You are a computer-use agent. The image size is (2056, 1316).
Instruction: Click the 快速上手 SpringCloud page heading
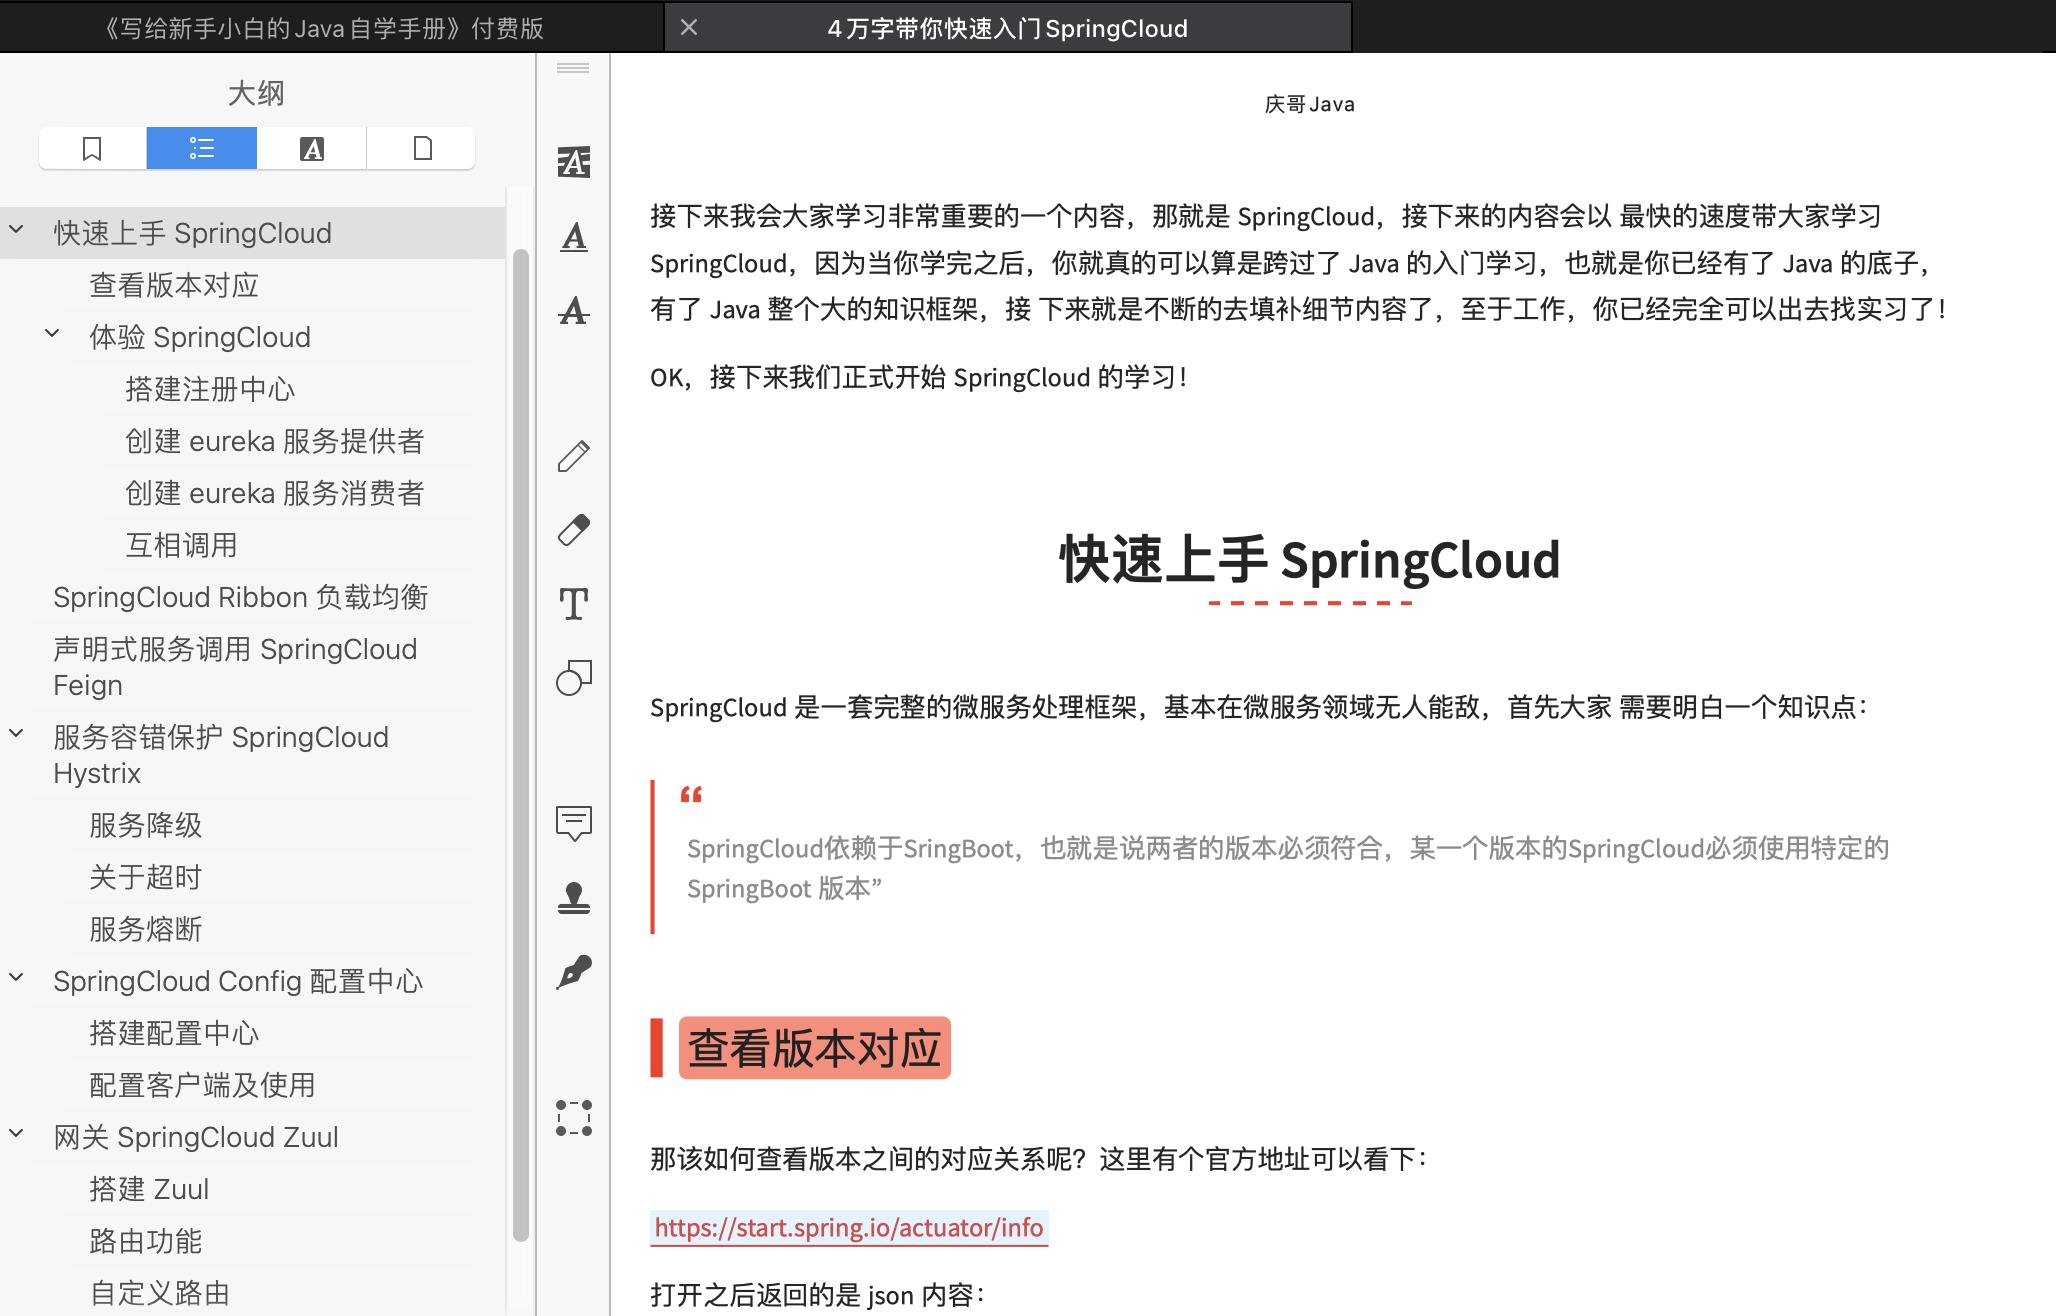tap(1310, 558)
